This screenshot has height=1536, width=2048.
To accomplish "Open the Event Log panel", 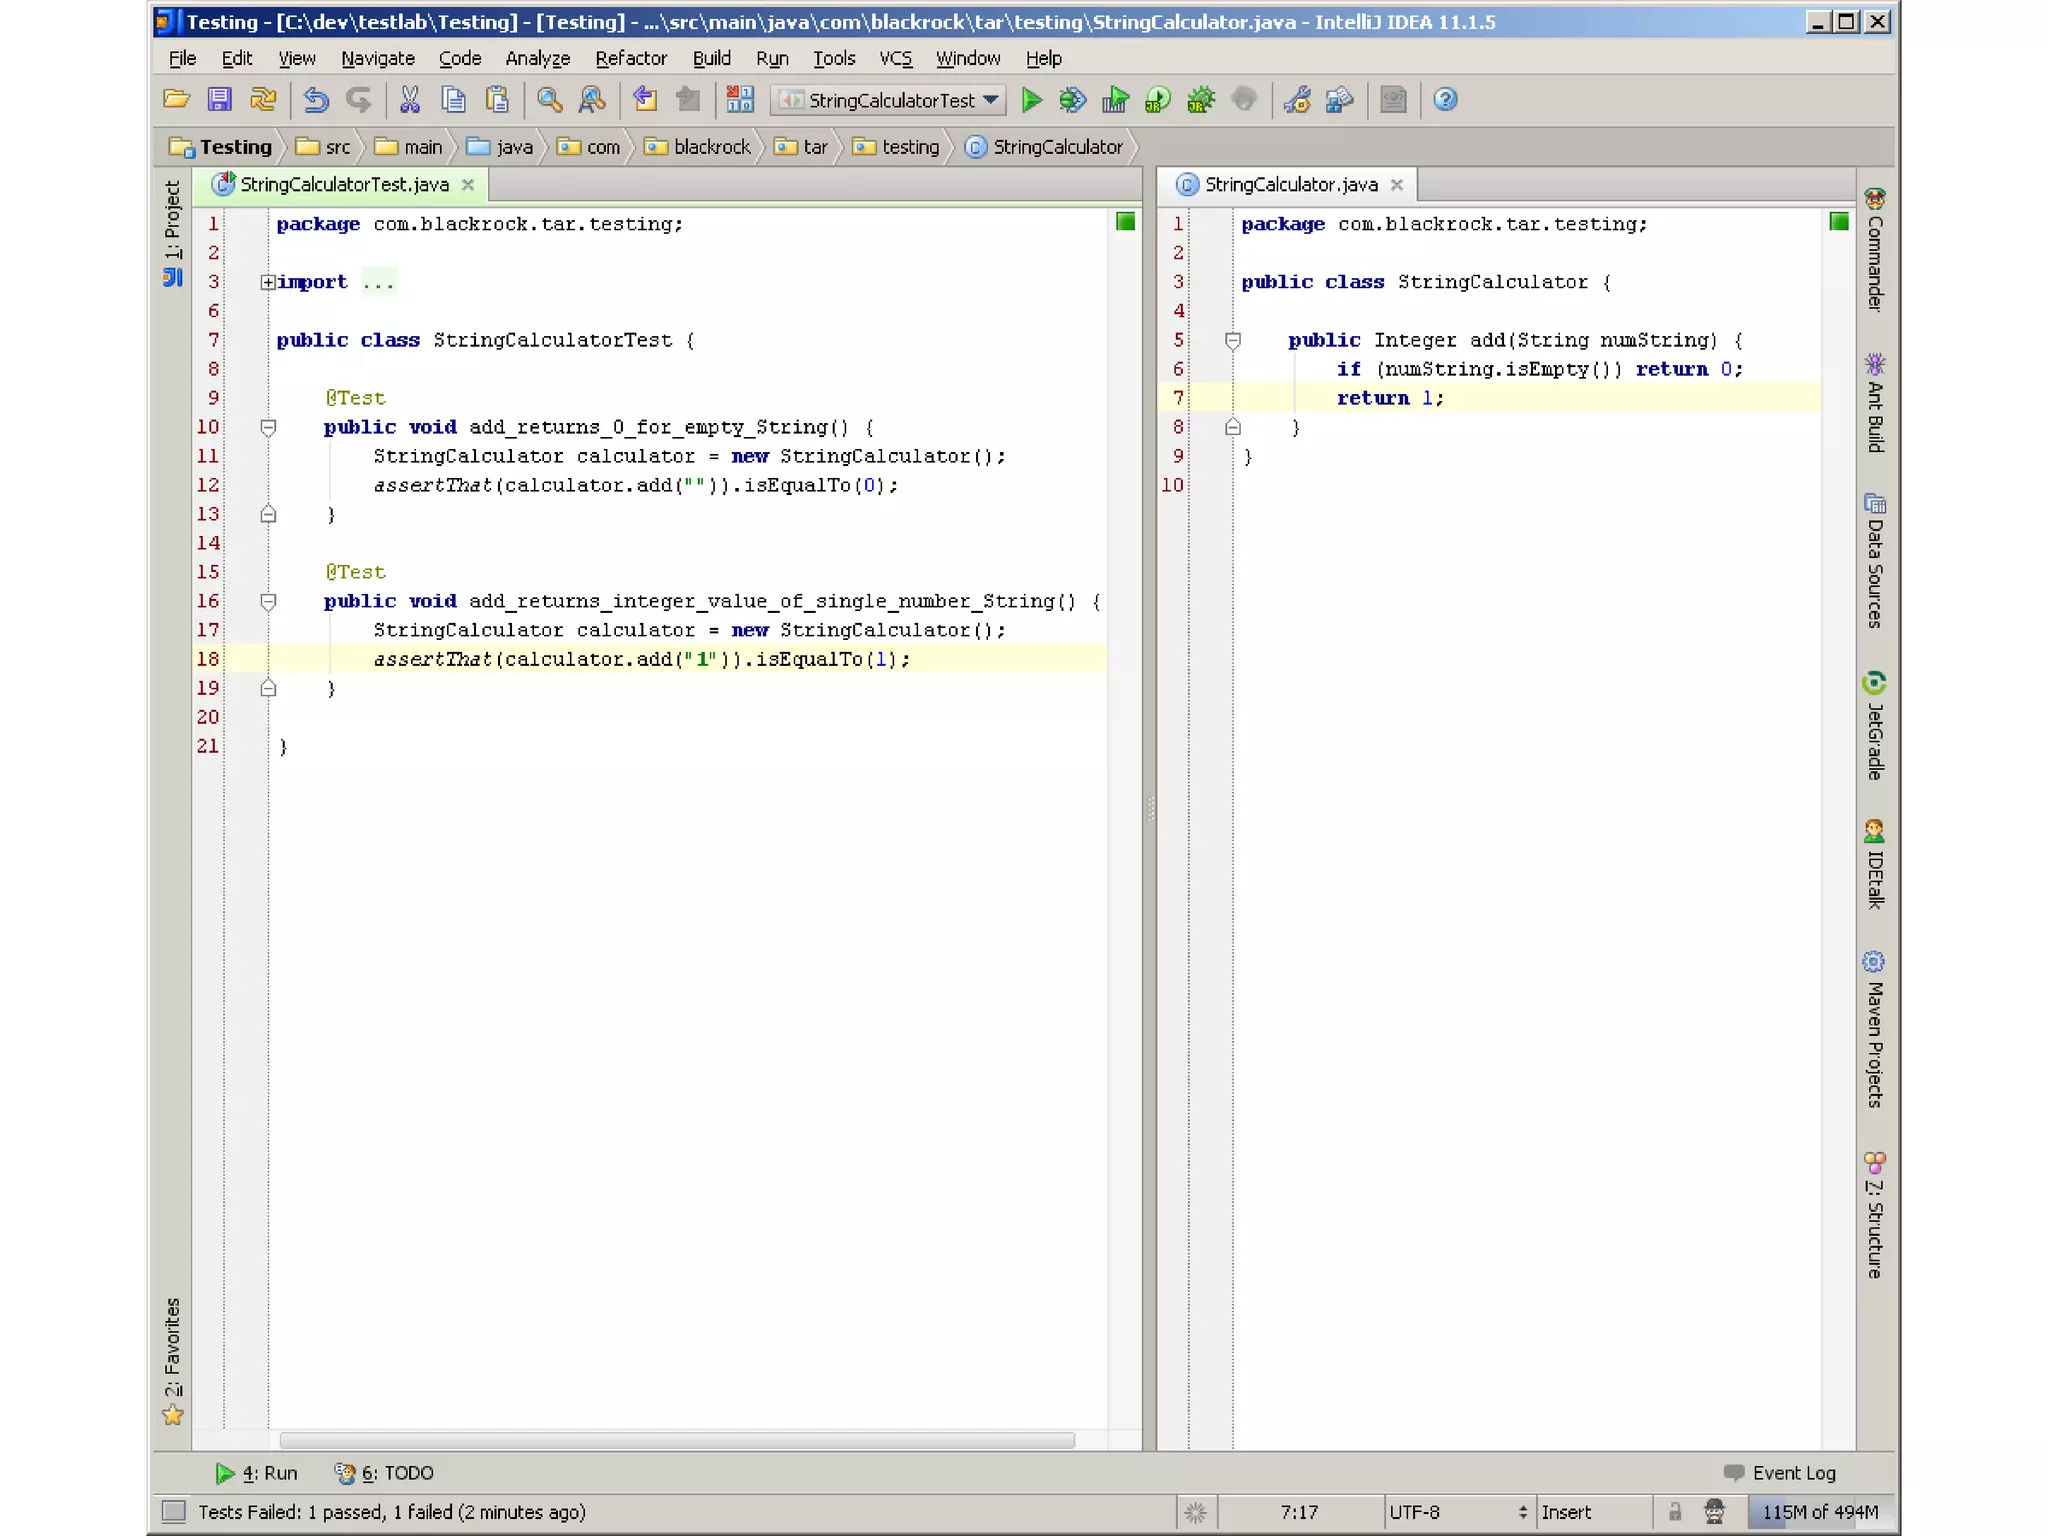I will [1780, 1473].
